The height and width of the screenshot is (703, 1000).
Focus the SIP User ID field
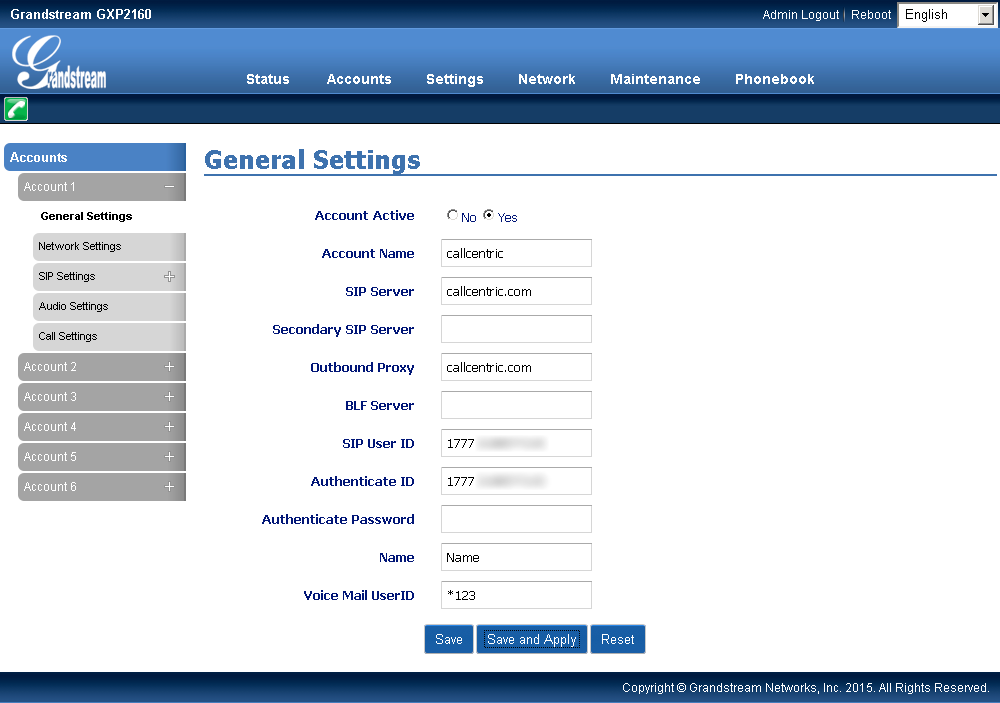coord(516,443)
